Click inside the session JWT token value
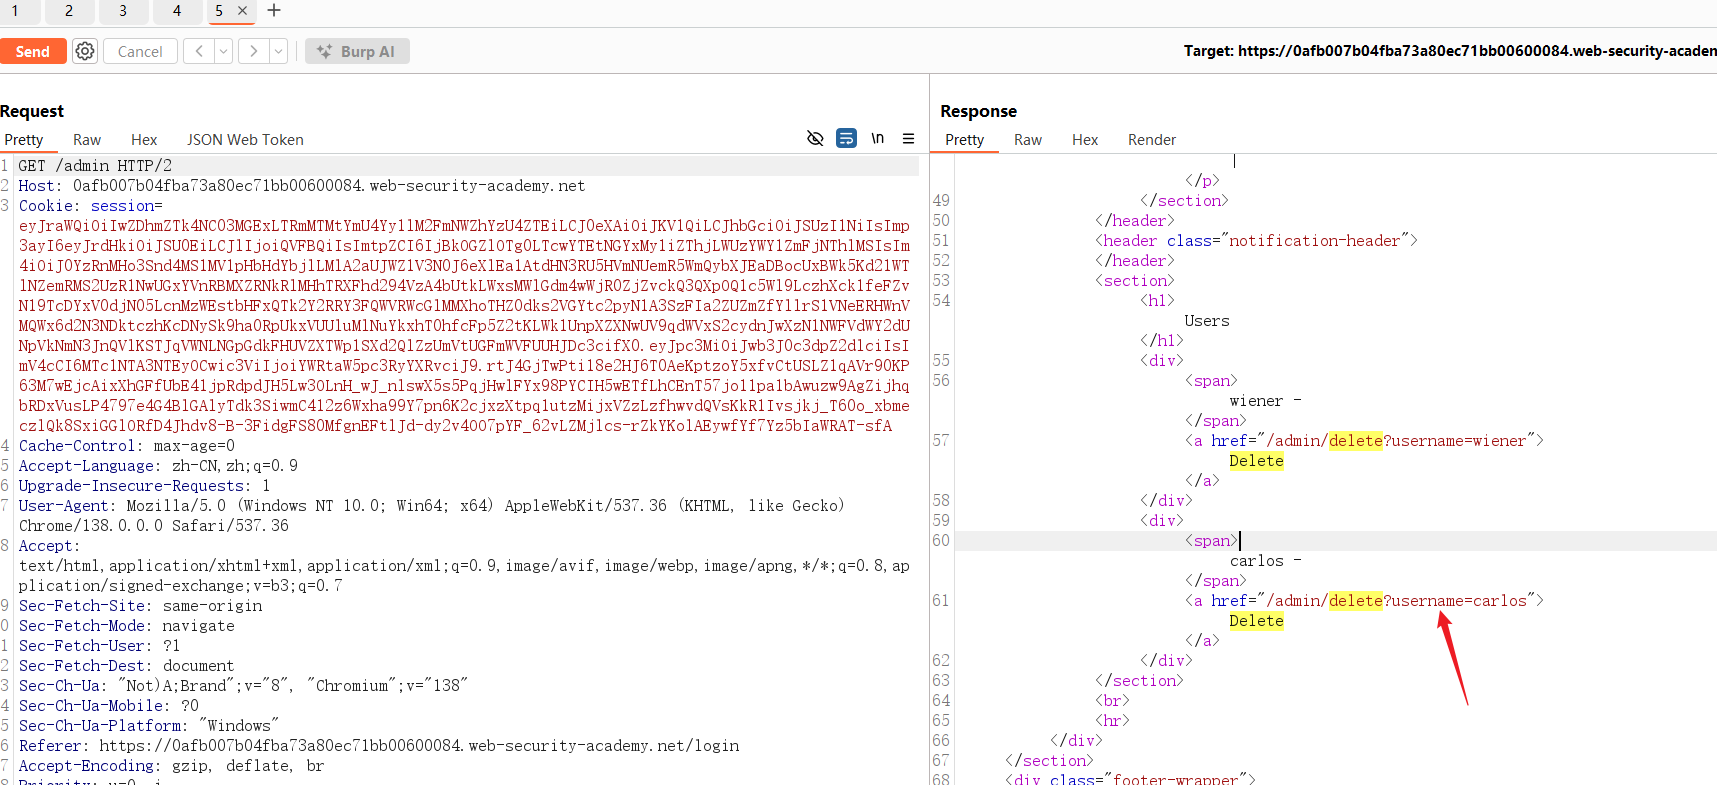1717x785 pixels. [x=464, y=326]
